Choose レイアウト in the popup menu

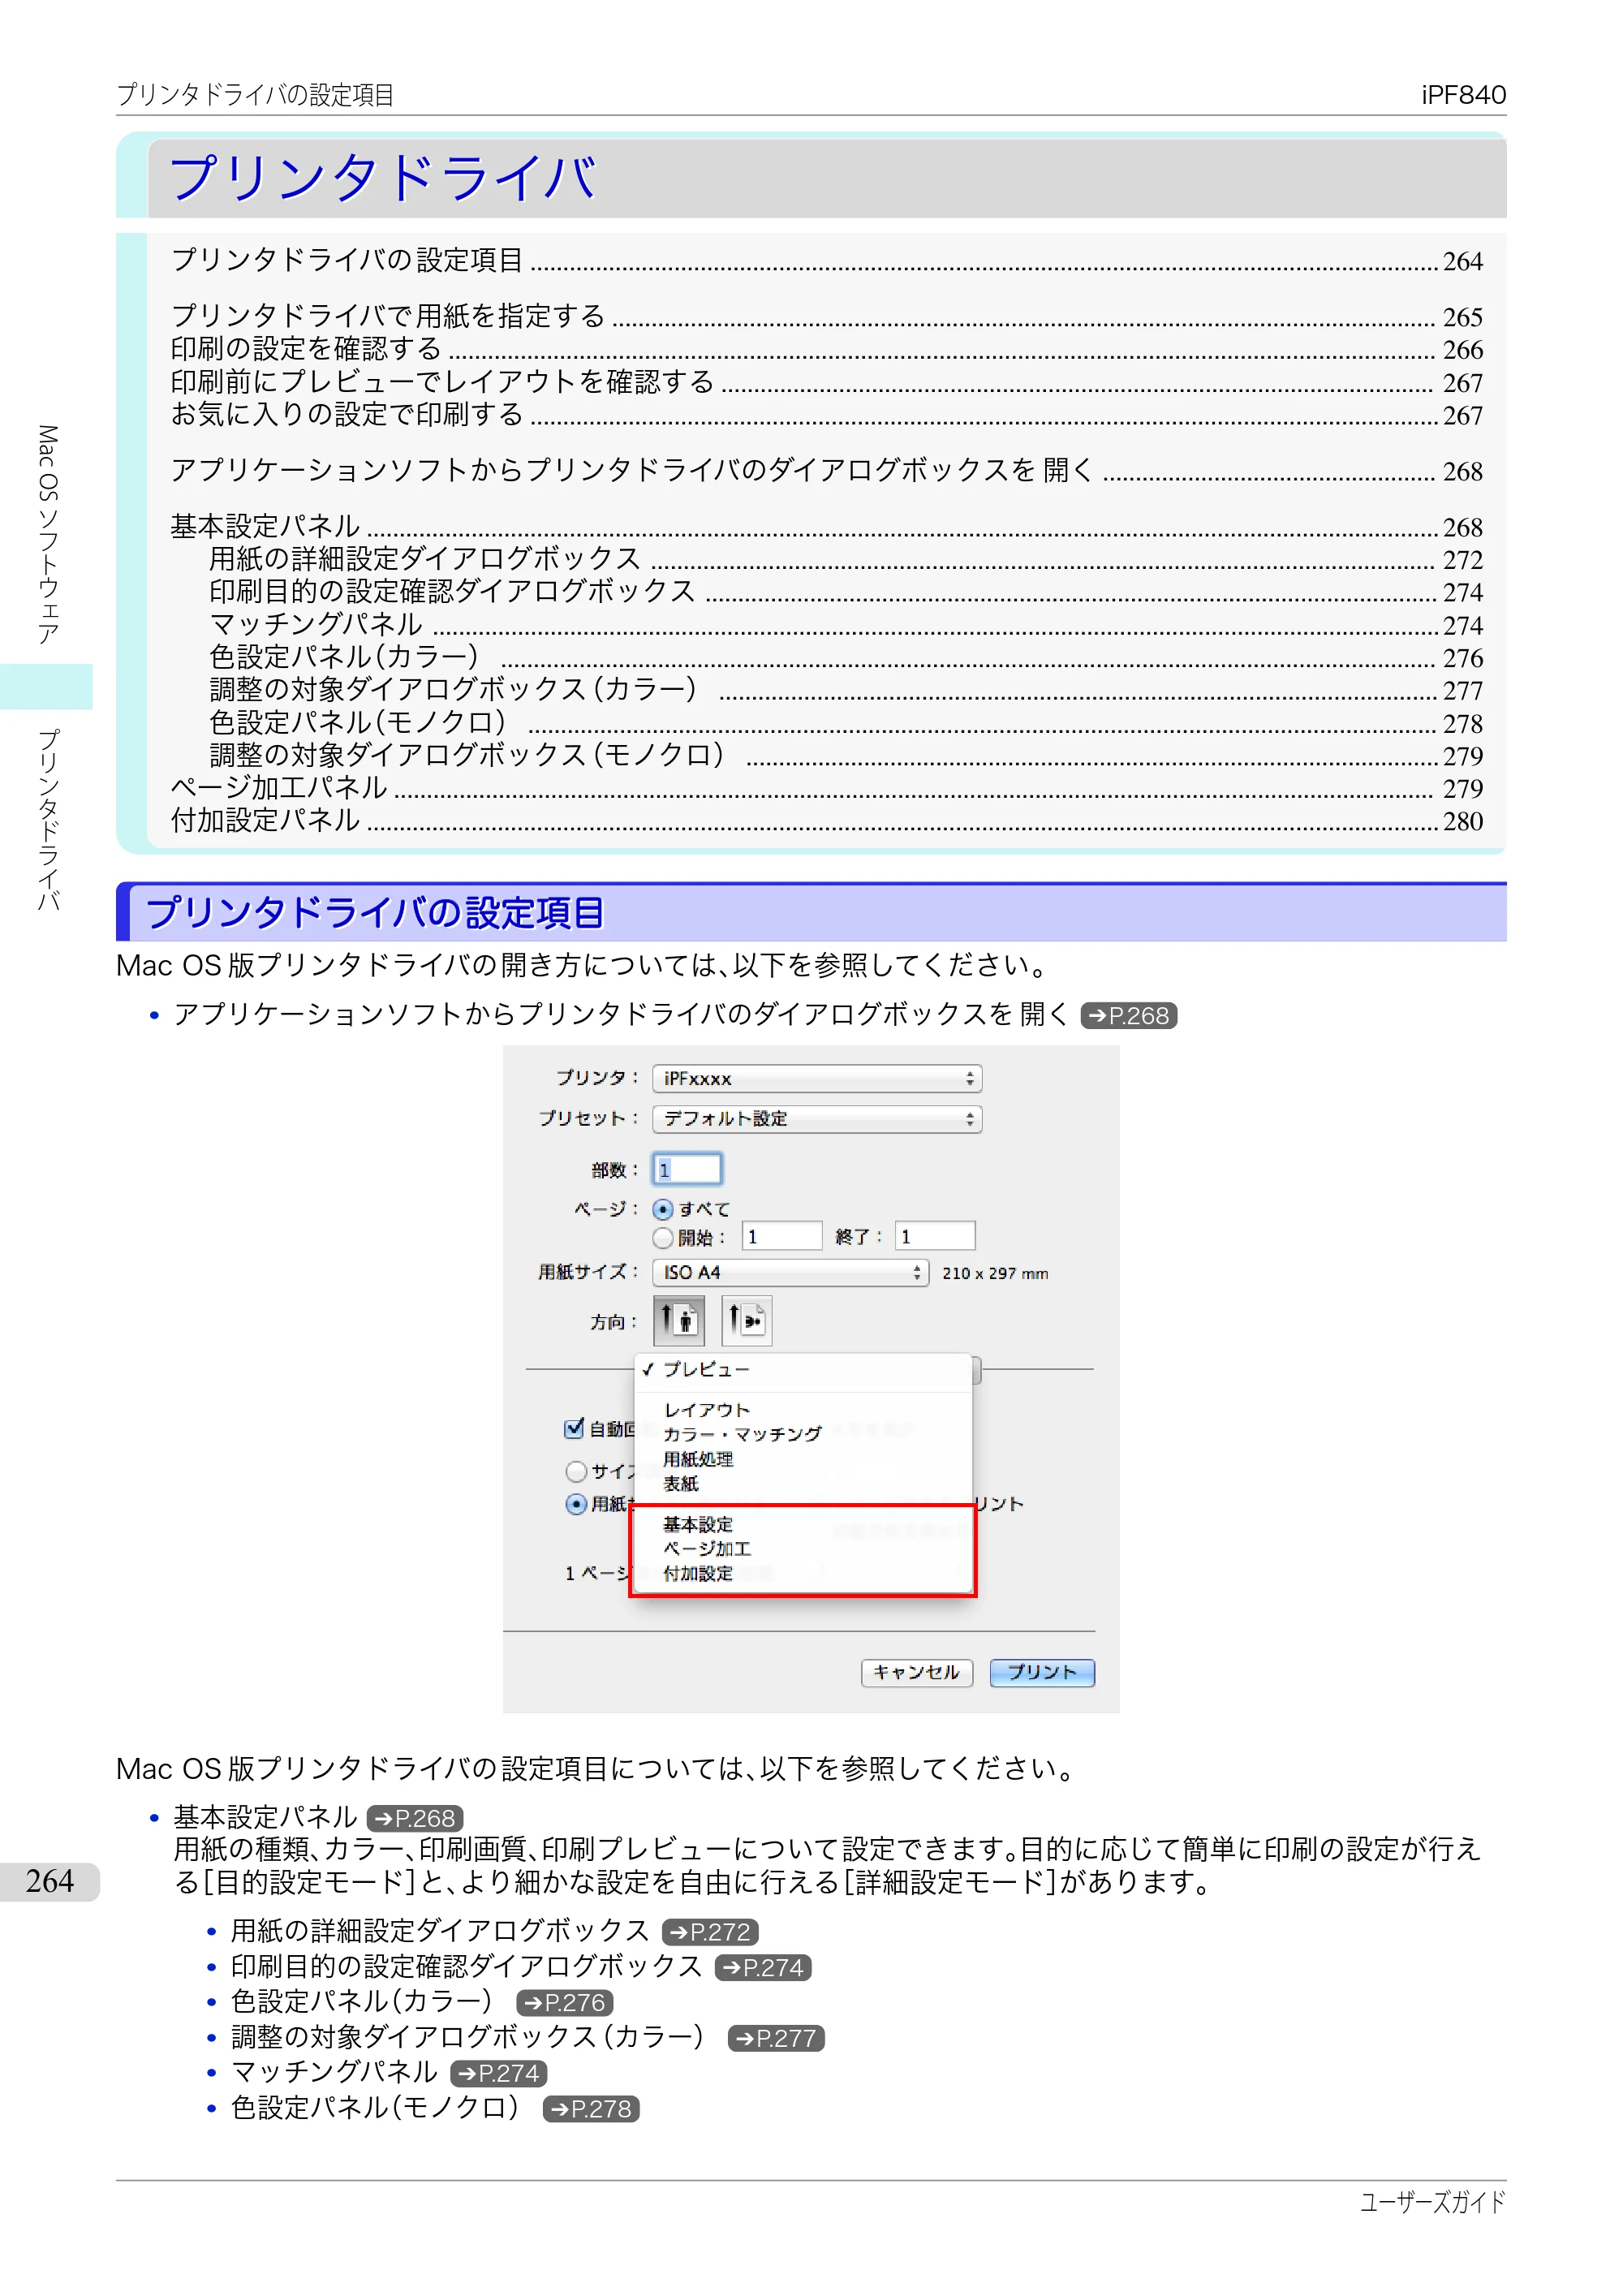point(804,1410)
